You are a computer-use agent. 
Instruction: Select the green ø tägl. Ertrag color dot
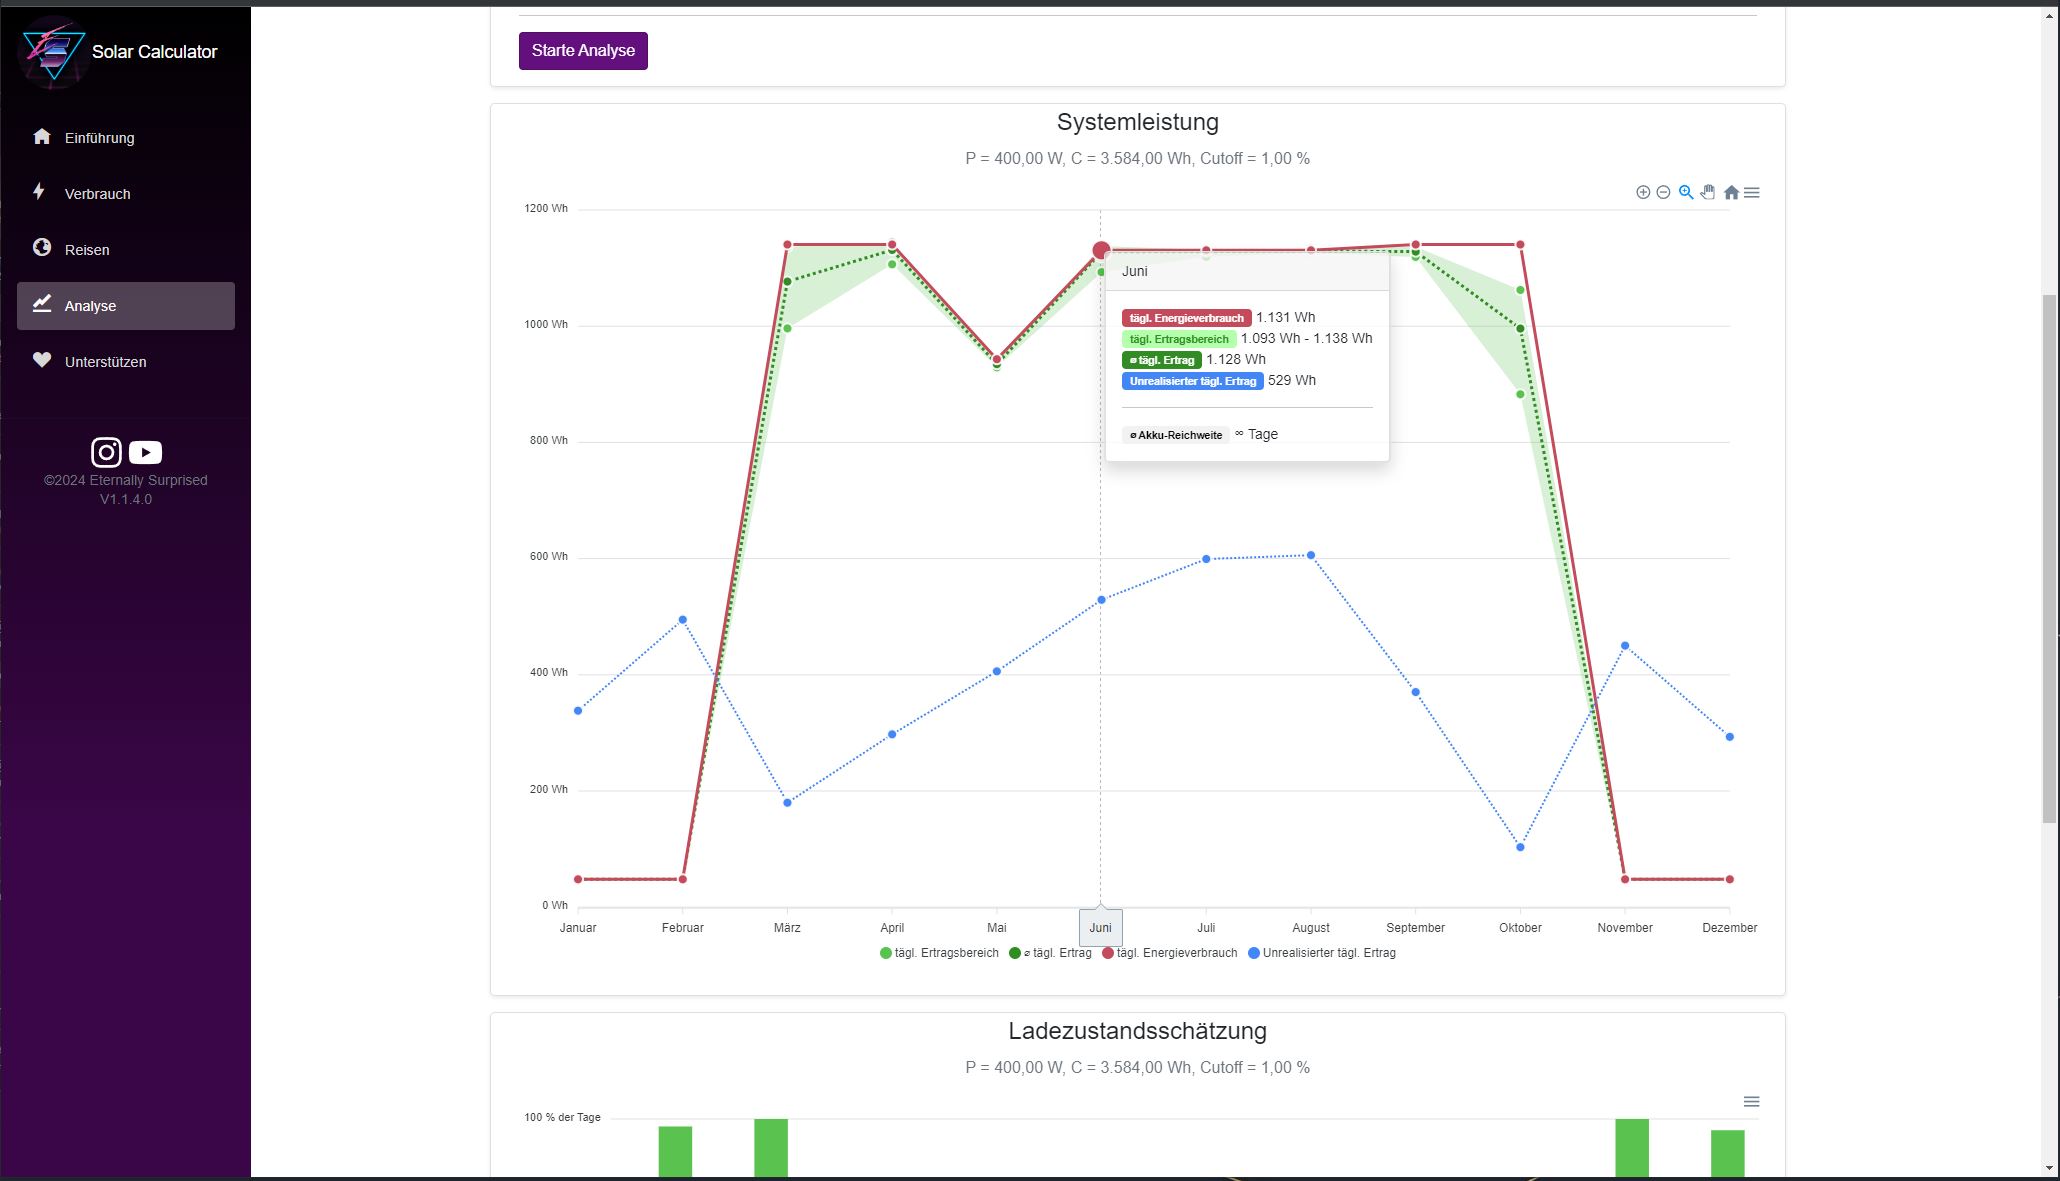(1014, 953)
